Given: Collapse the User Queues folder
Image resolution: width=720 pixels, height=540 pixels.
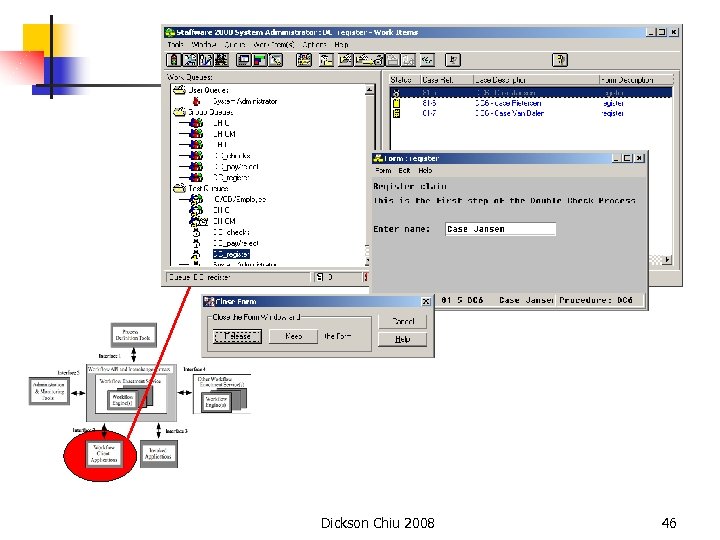Looking at the screenshot, I should [179, 90].
